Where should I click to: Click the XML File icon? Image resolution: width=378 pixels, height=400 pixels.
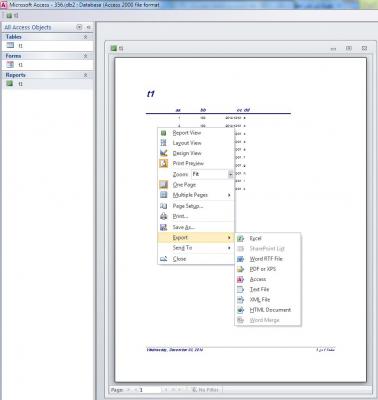tap(240, 300)
